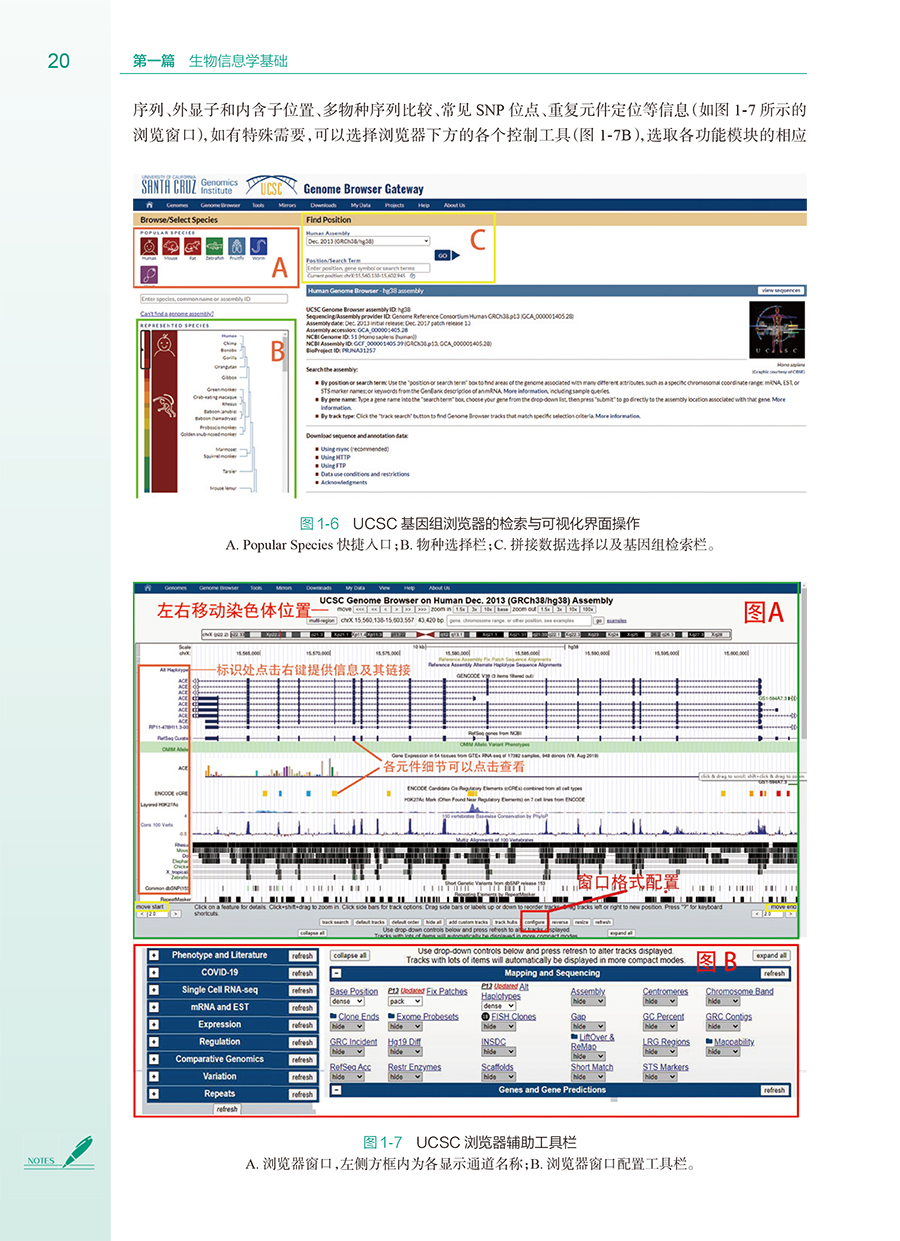This screenshot has height=1241, width=900.
Task: Expand the Regulation track group
Action: coord(154,1042)
